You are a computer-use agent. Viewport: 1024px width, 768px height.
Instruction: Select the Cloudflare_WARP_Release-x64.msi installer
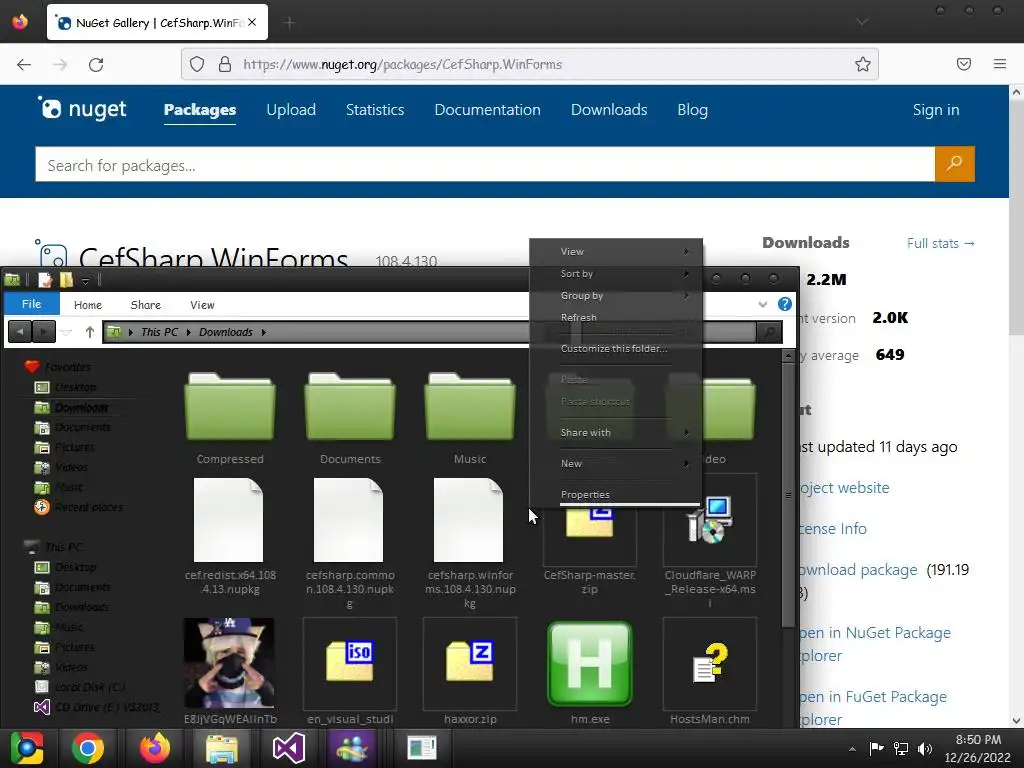710,542
